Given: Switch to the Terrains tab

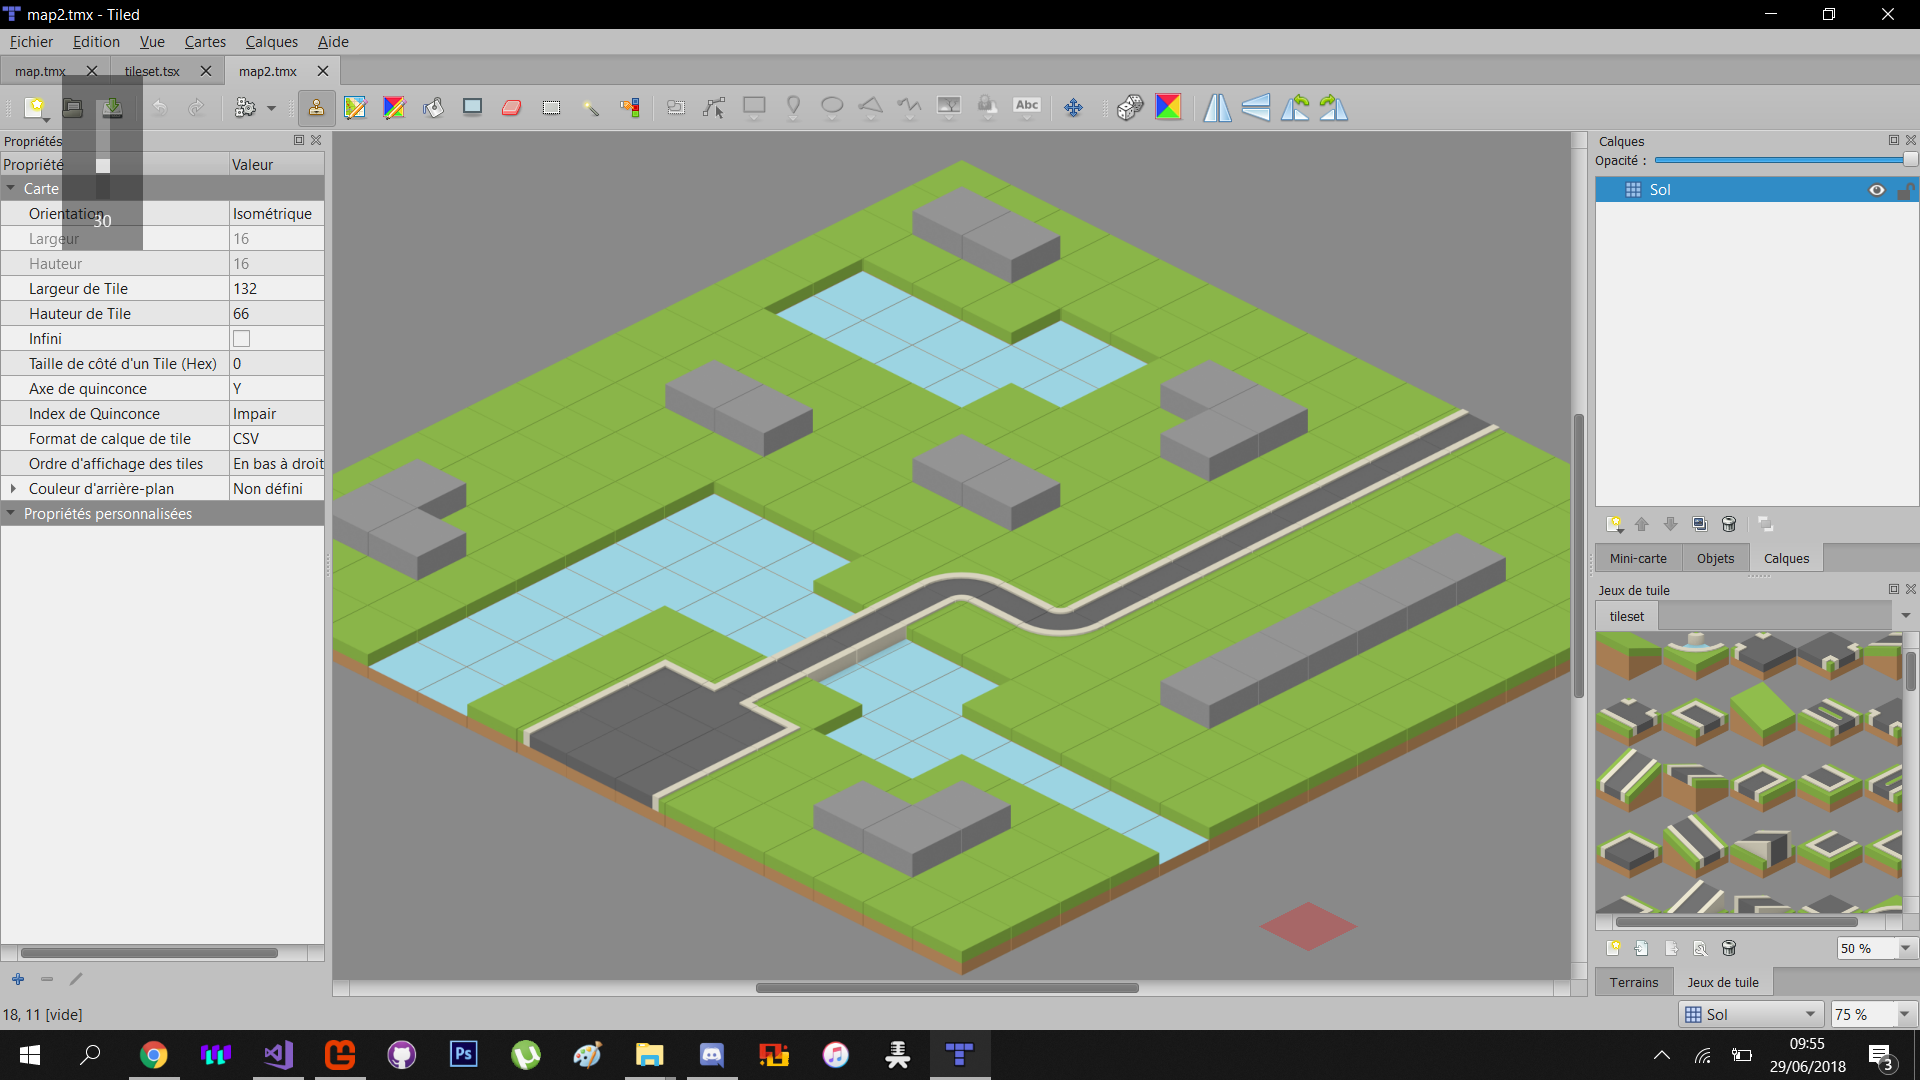Looking at the screenshot, I should (x=1634, y=983).
